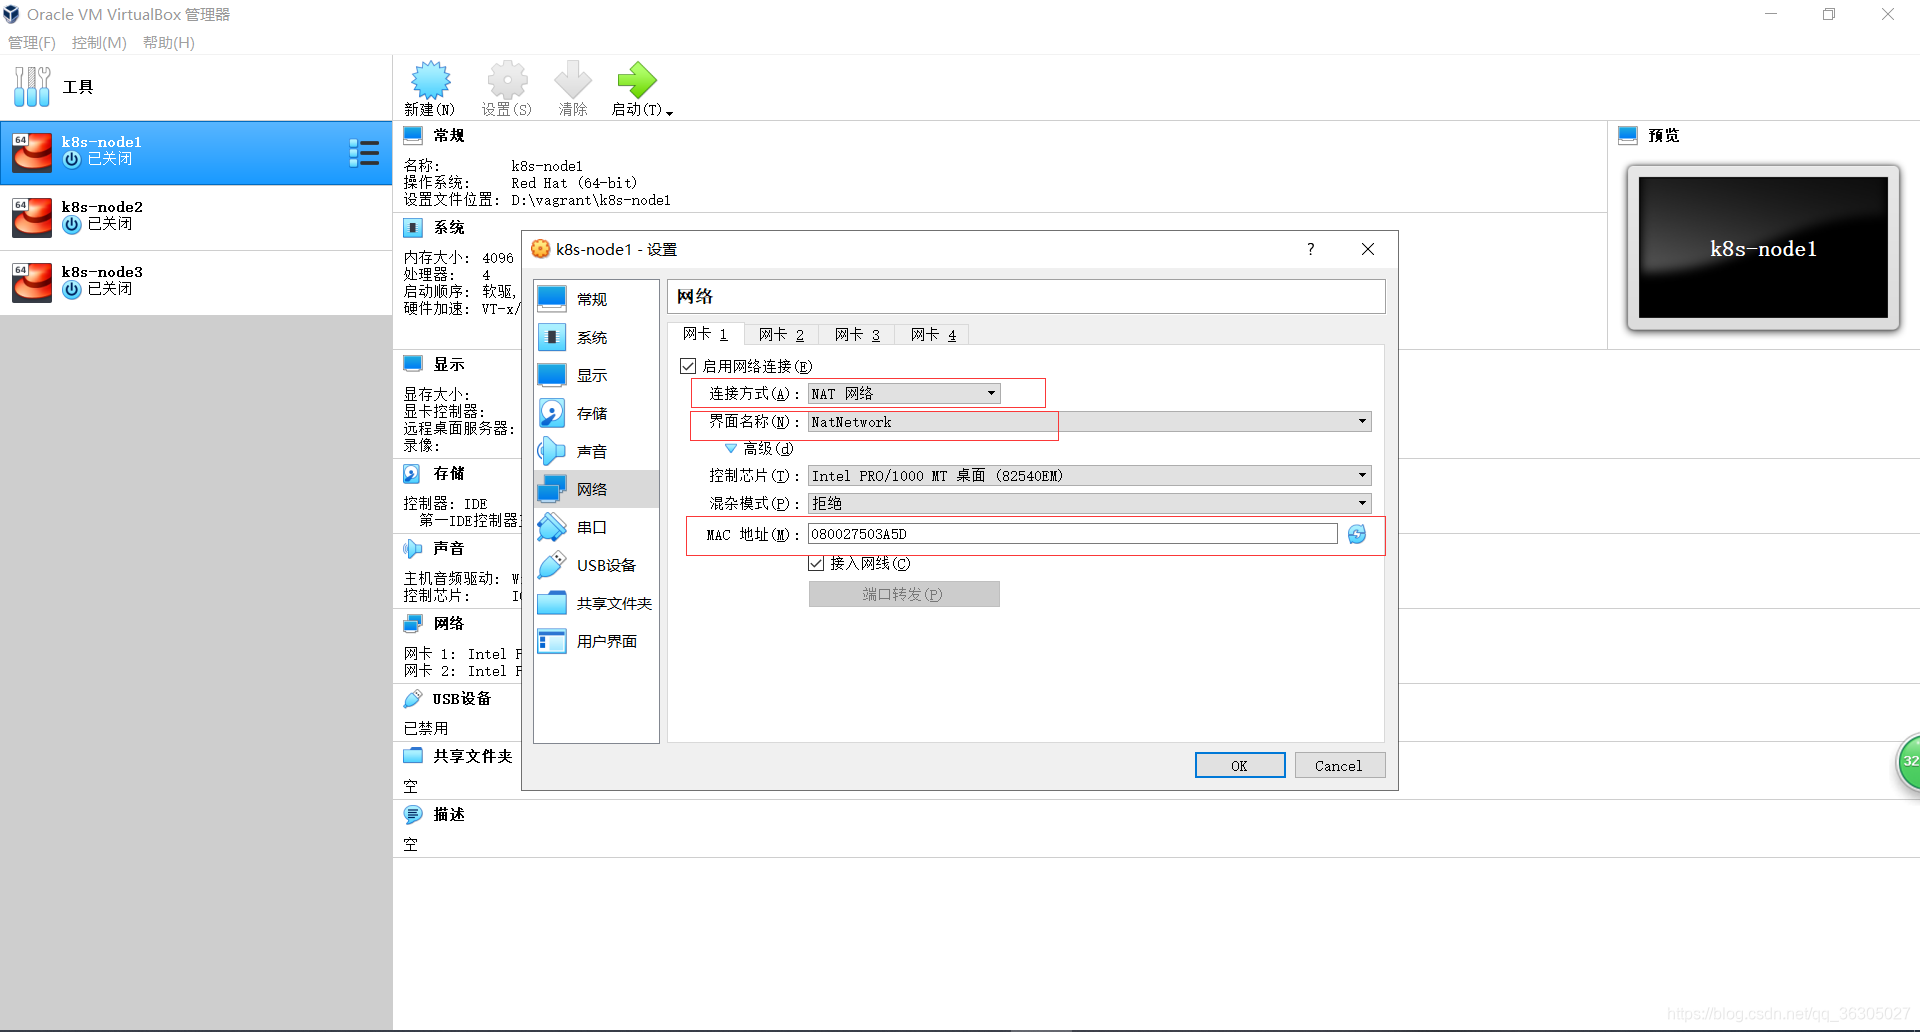Click the Port Forwarding (端口转发) button

pos(904,594)
